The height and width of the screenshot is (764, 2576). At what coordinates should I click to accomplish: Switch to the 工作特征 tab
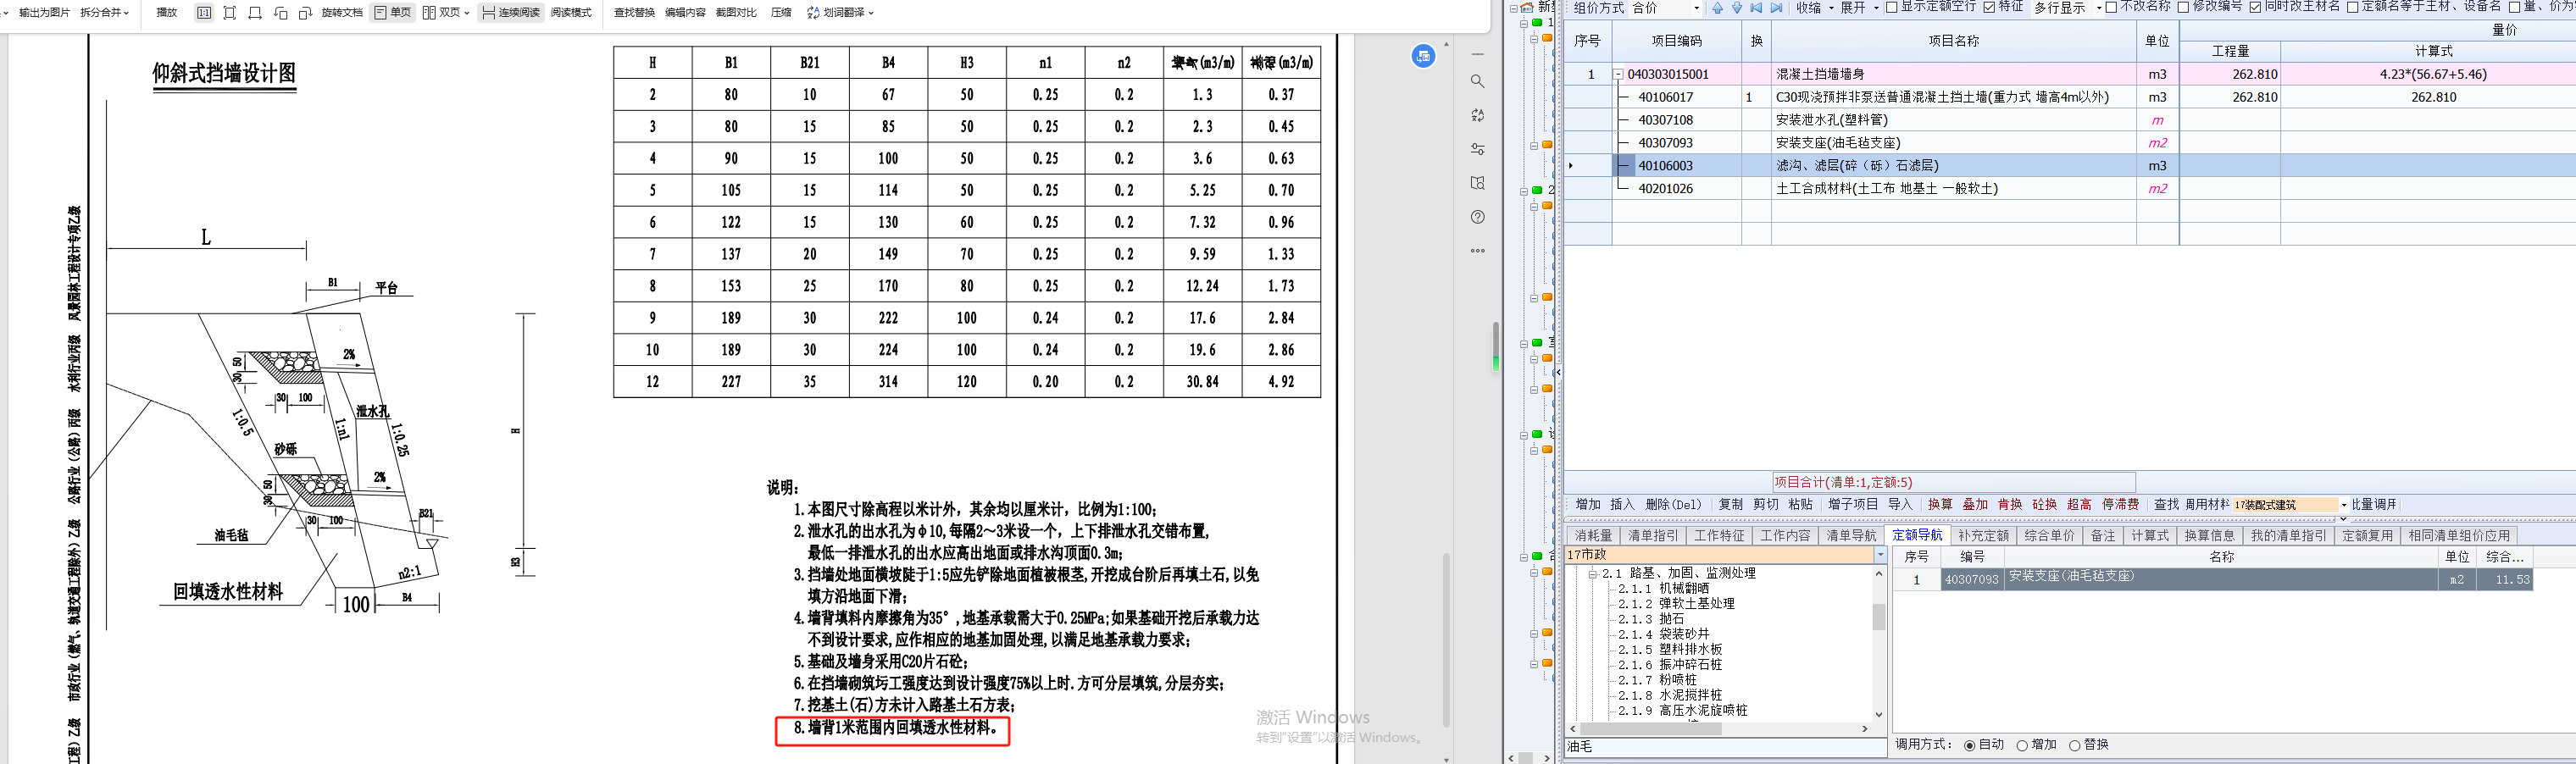point(1719,536)
